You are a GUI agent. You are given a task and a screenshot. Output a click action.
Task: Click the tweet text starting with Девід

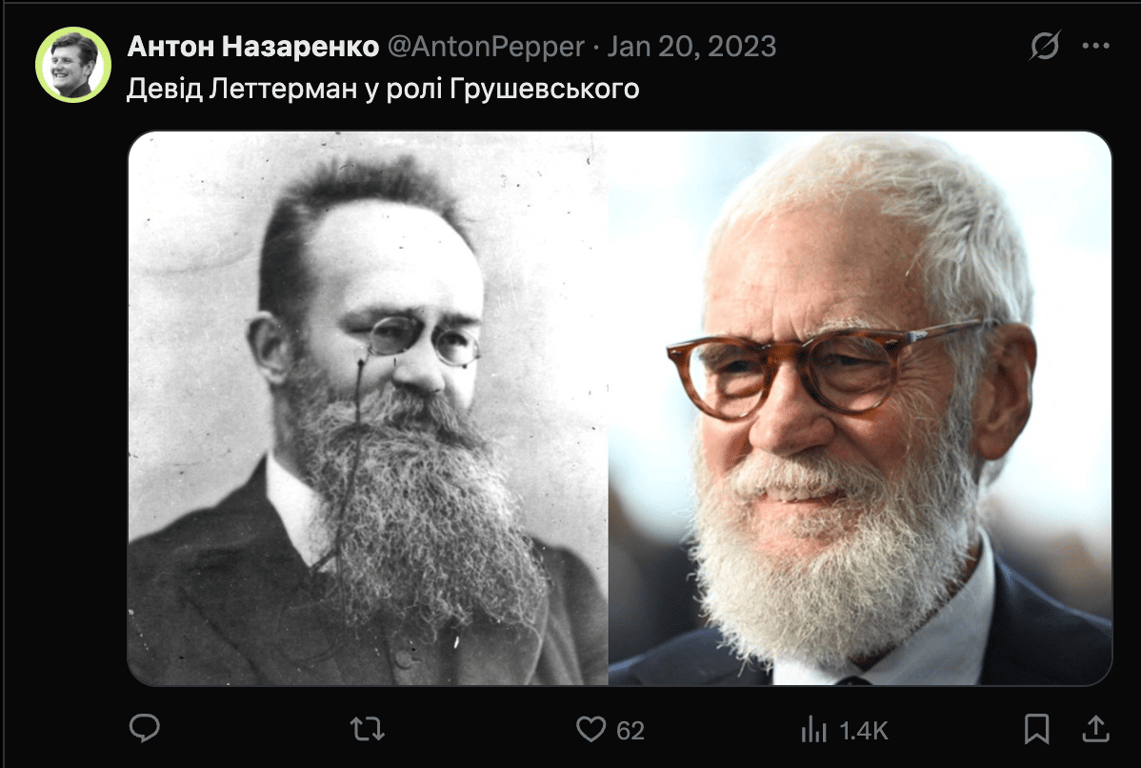pyautogui.click(x=383, y=89)
